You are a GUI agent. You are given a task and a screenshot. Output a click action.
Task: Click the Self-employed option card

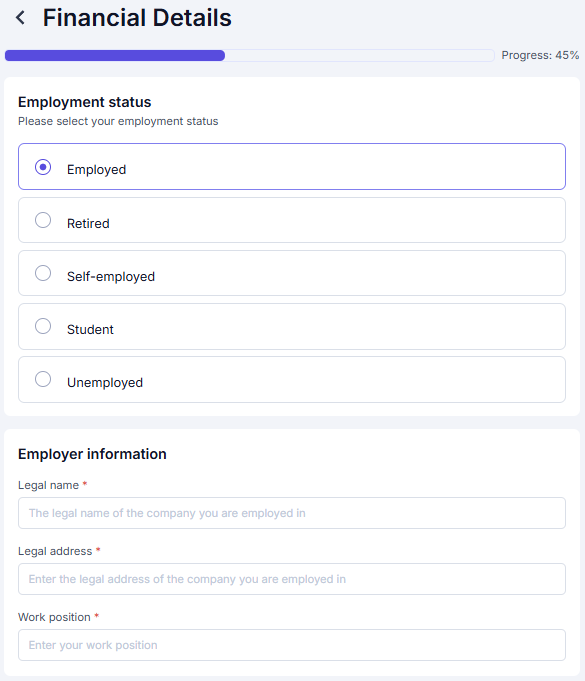[292, 273]
